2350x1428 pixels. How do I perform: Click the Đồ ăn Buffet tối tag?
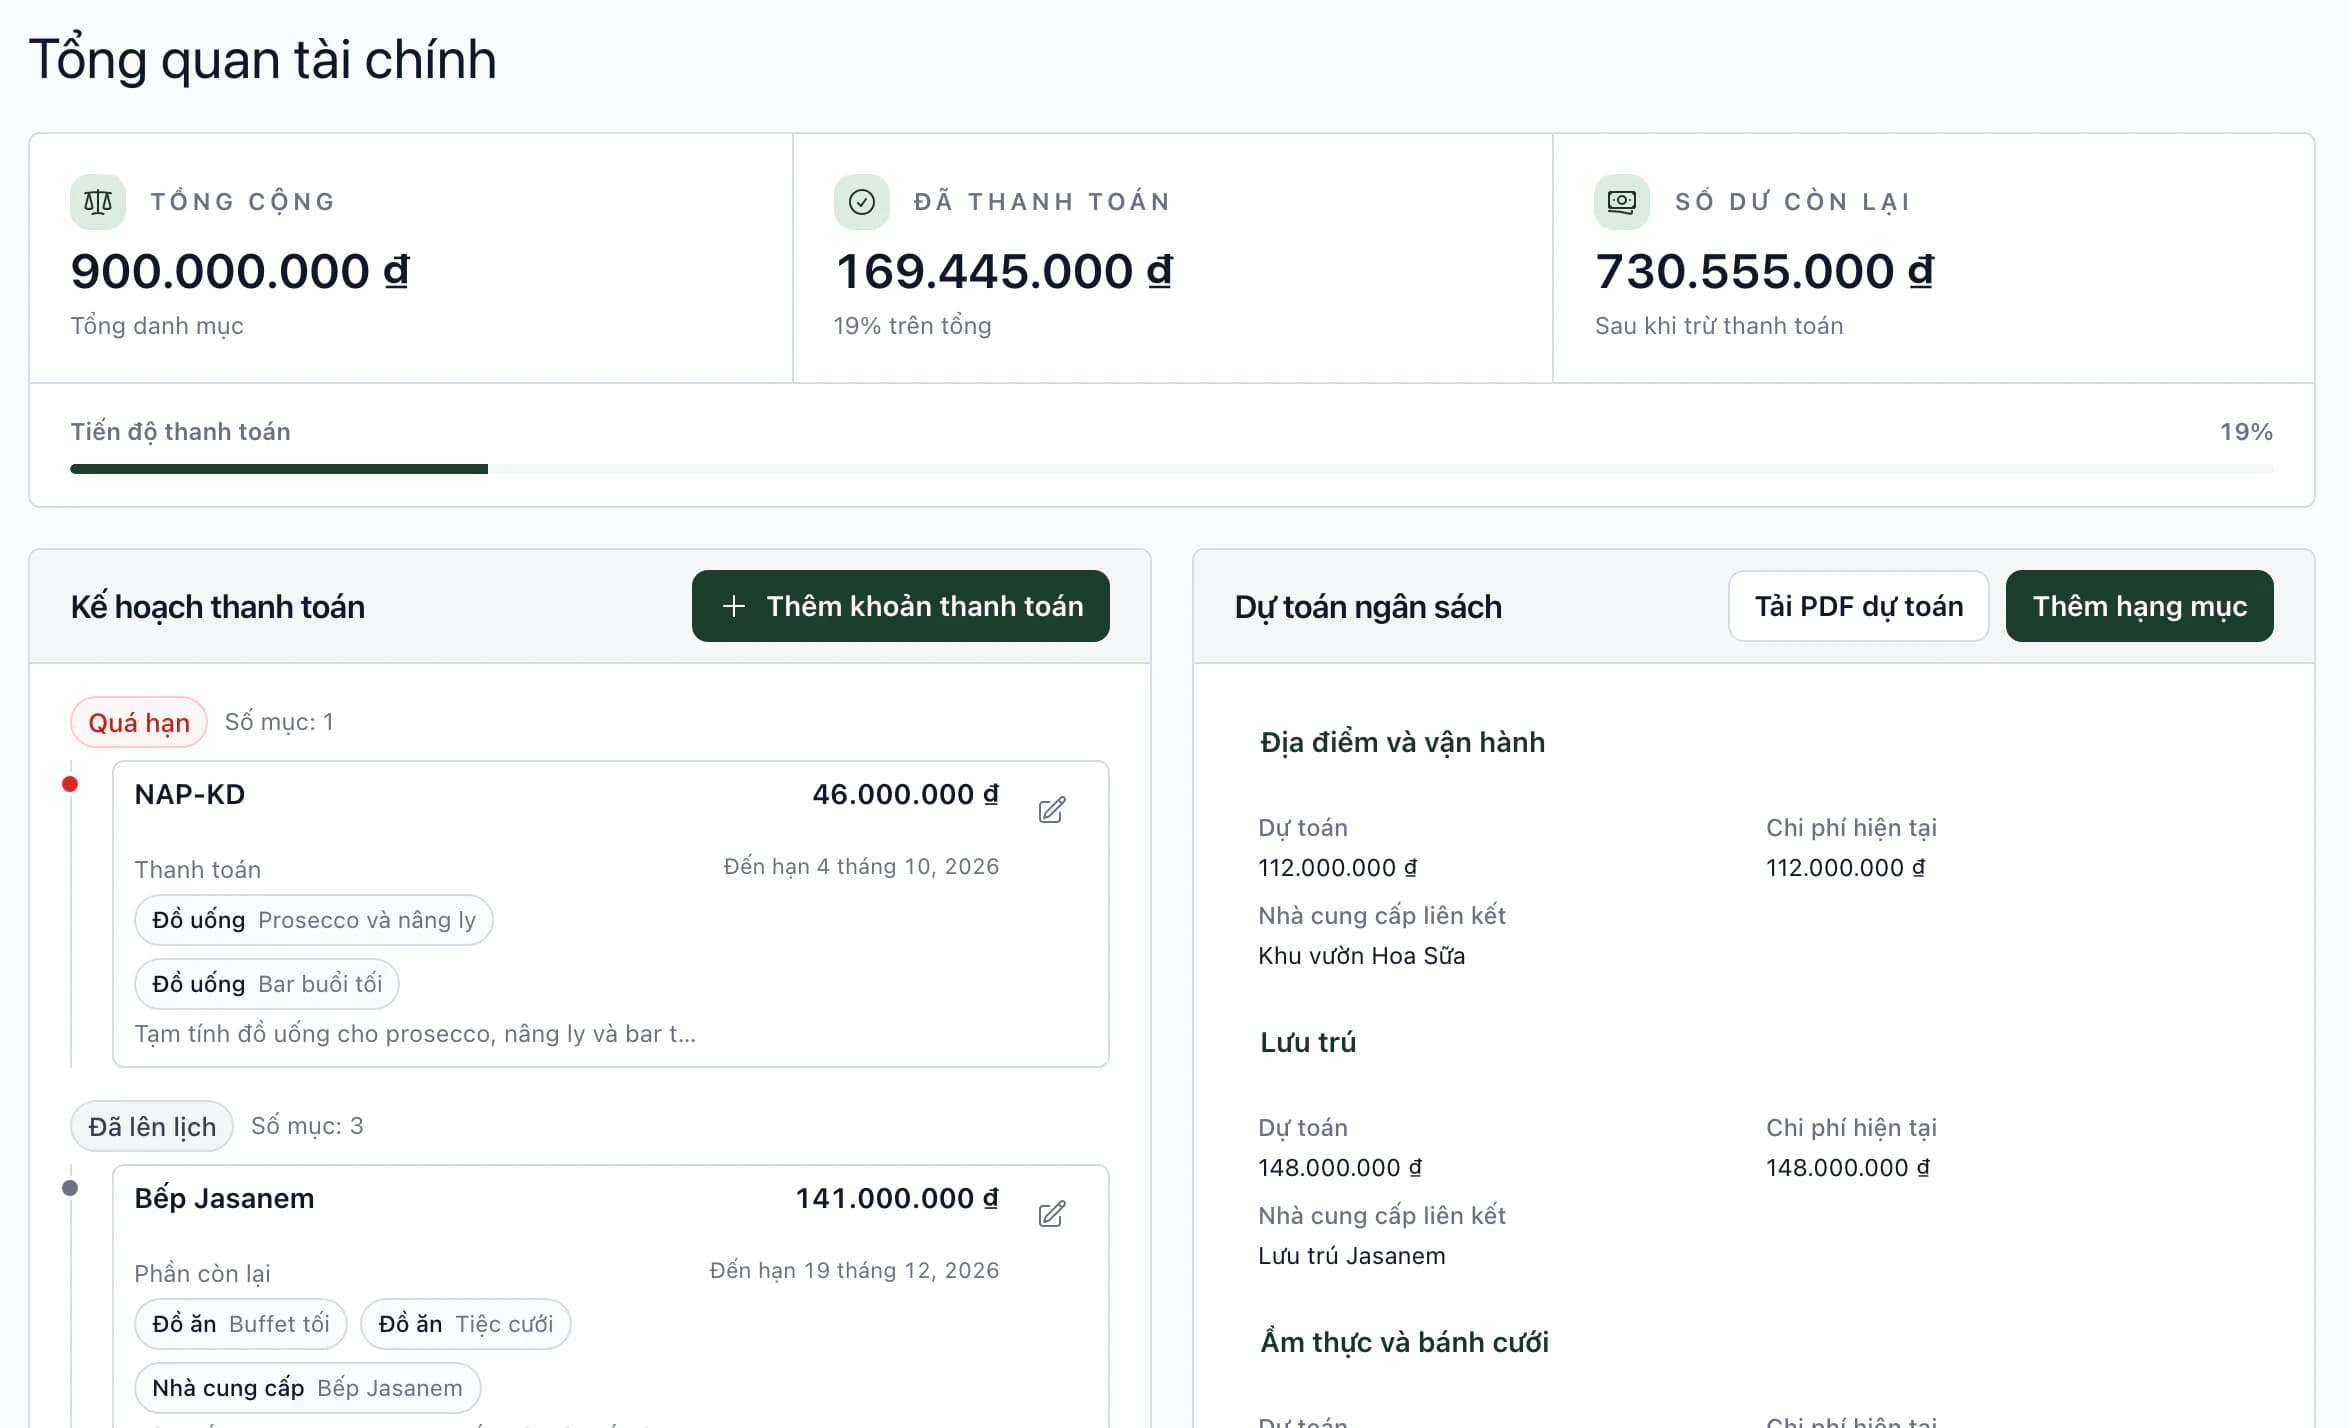pos(241,1324)
